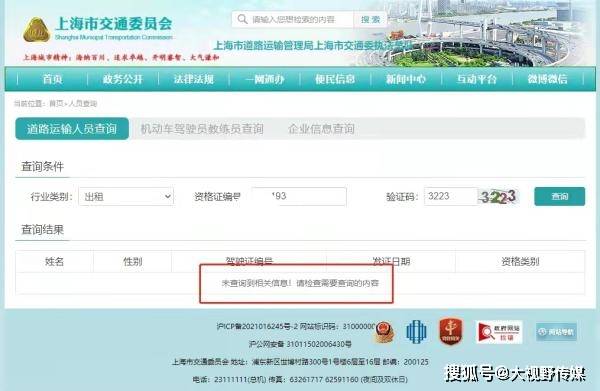
Task: Click the red 党政机关 shield badge icon
Action: [451, 331]
